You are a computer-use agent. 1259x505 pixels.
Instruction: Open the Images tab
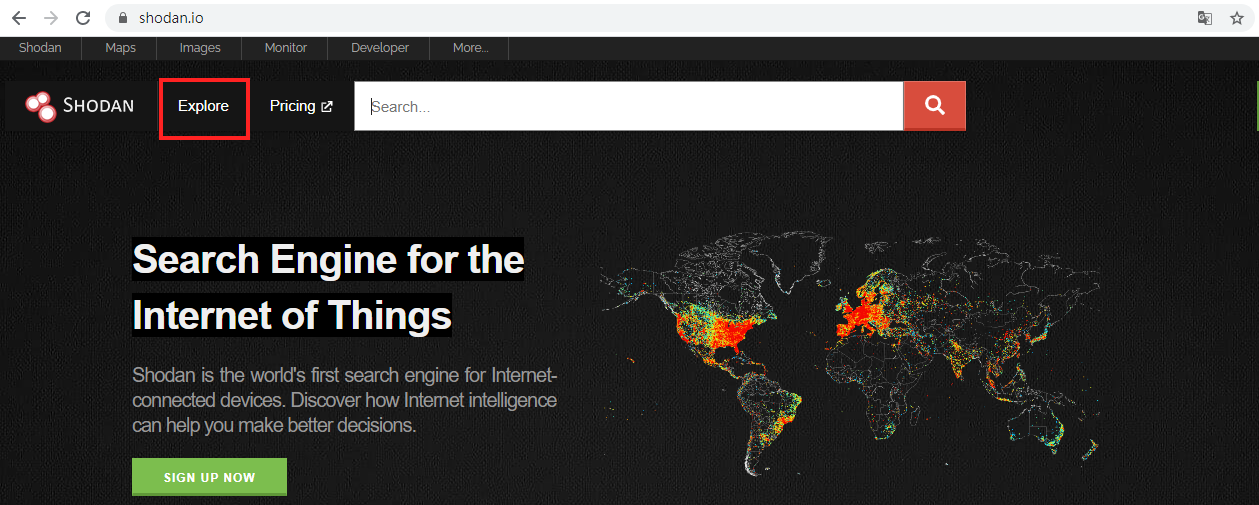200,48
